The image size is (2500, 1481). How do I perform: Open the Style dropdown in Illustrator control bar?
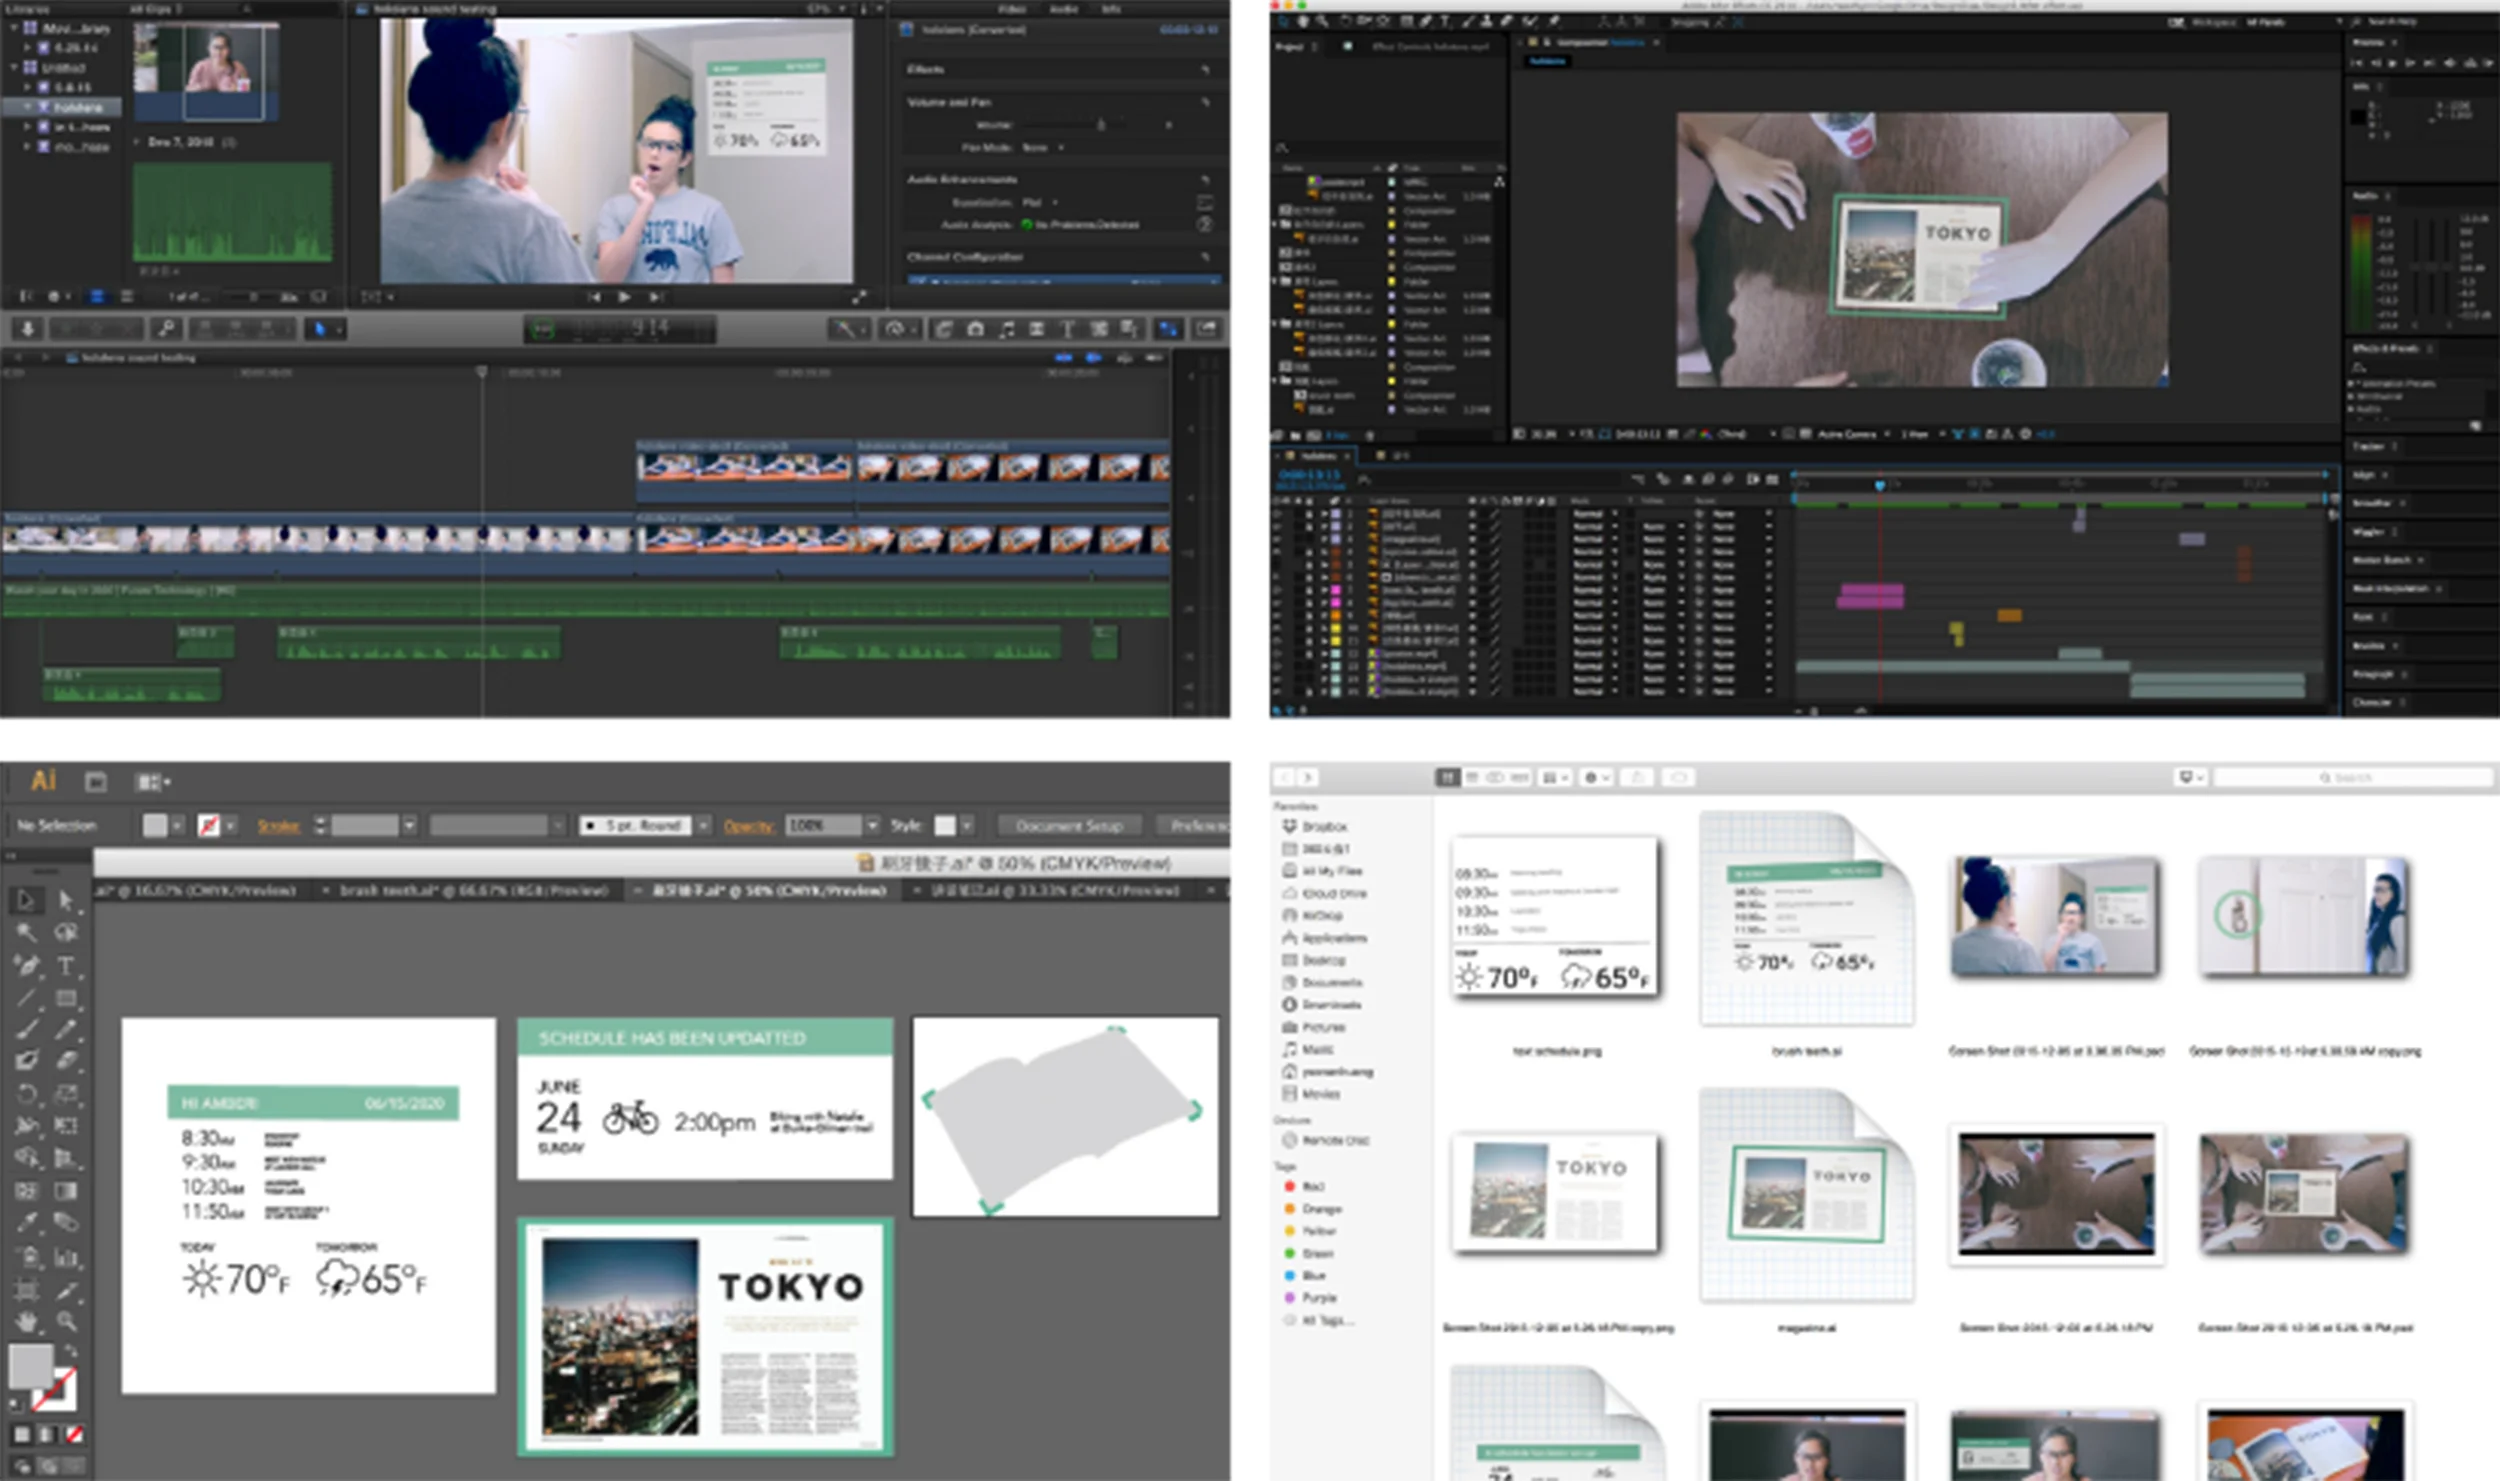coord(967,826)
